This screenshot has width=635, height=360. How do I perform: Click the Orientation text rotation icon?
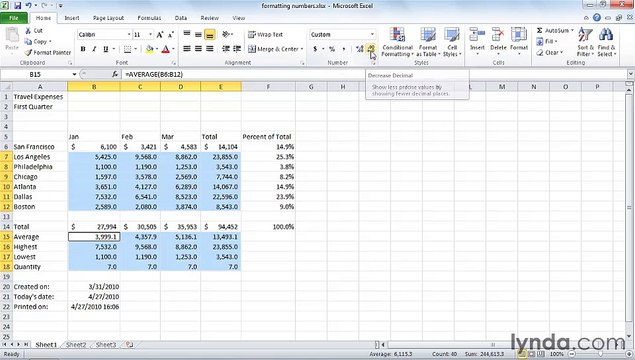(x=226, y=34)
